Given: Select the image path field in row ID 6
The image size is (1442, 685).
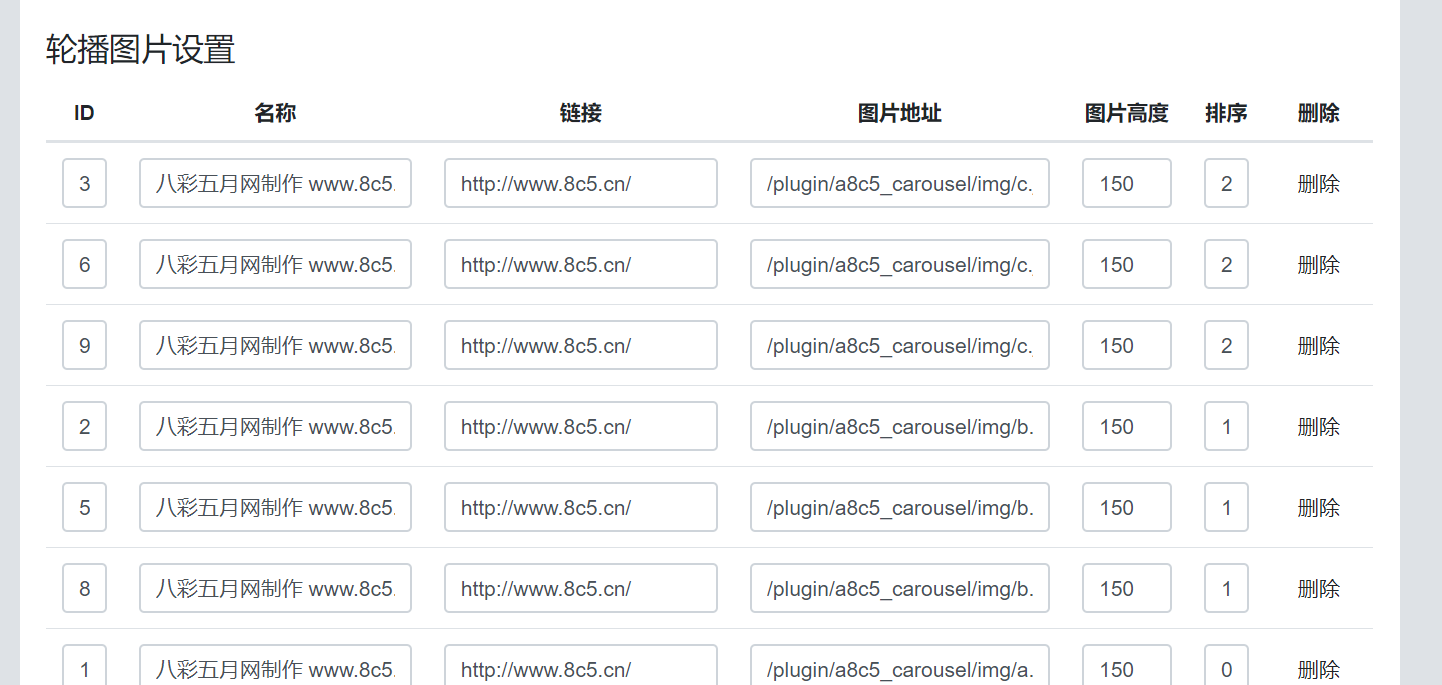Looking at the screenshot, I should [900, 264].
